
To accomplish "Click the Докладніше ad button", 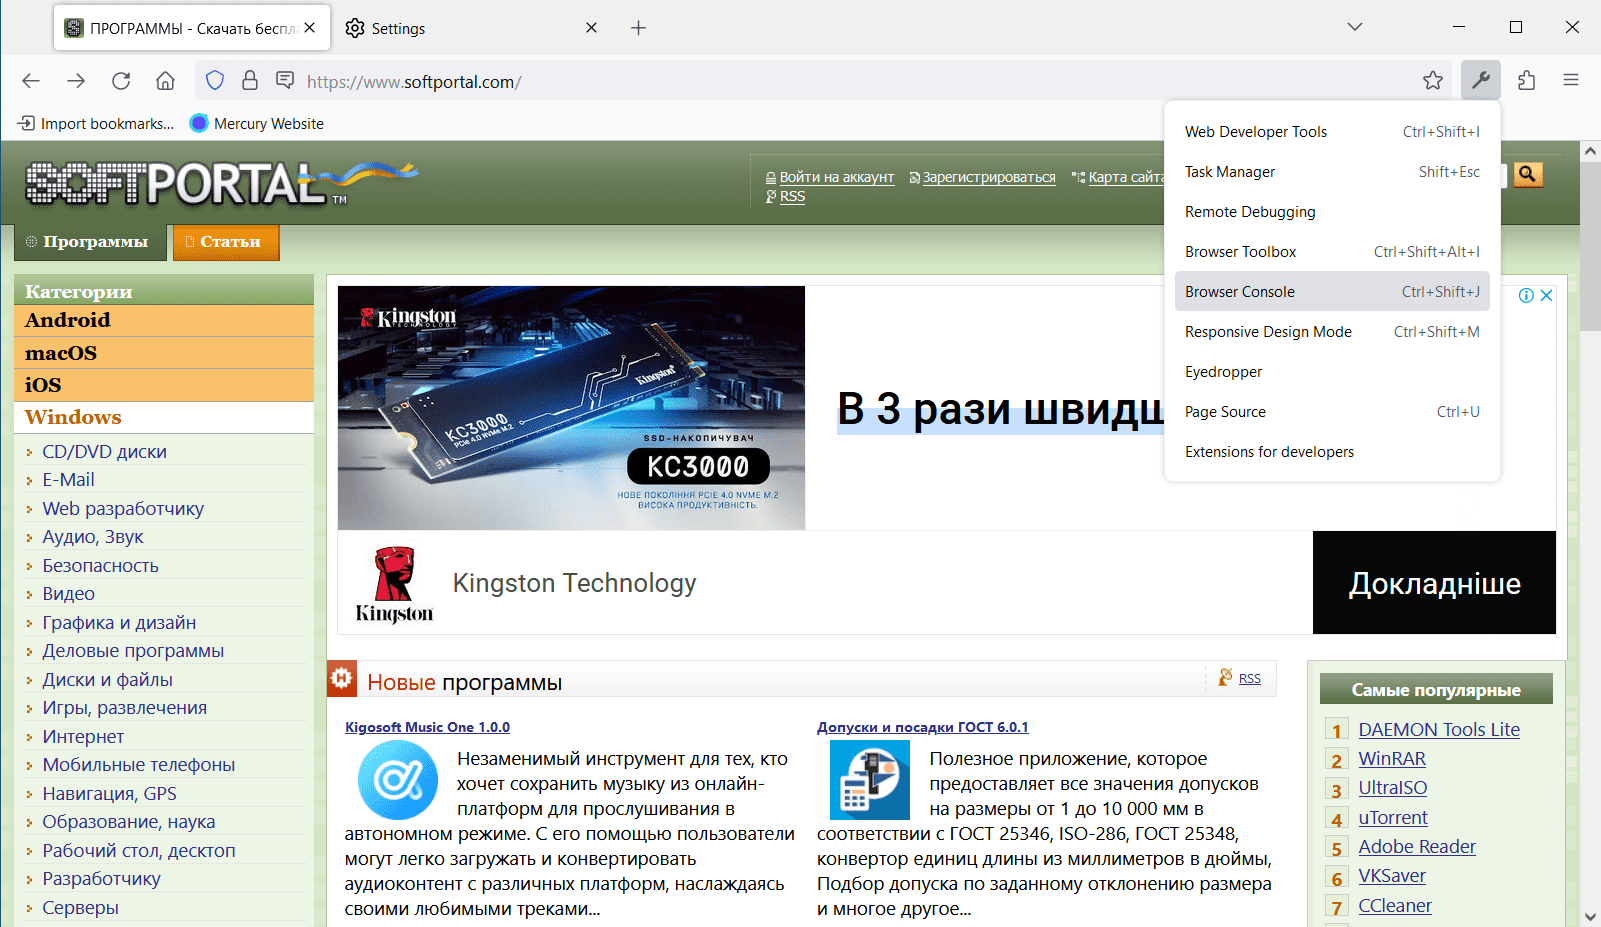I will click(1434, 583).
